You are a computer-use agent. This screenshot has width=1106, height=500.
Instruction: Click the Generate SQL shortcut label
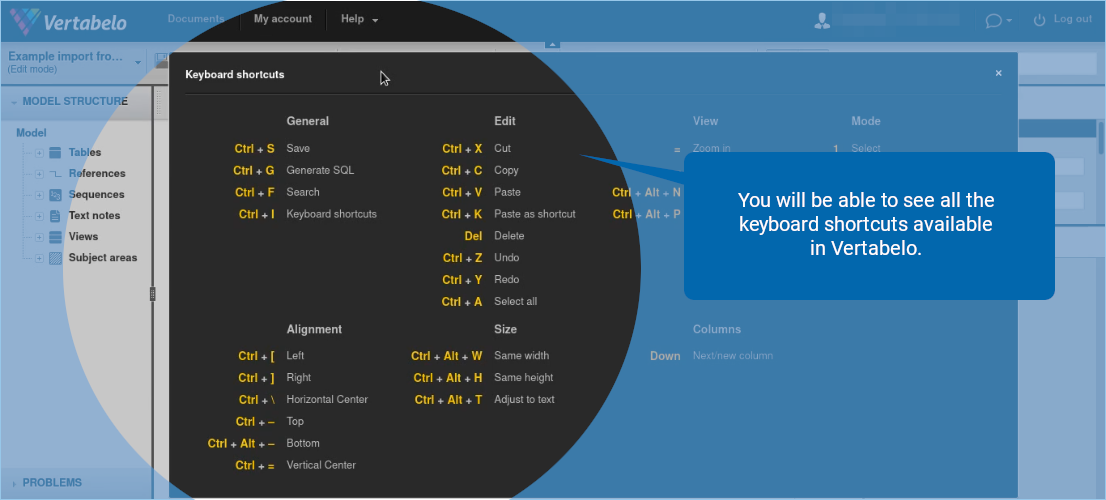(320, 171)
